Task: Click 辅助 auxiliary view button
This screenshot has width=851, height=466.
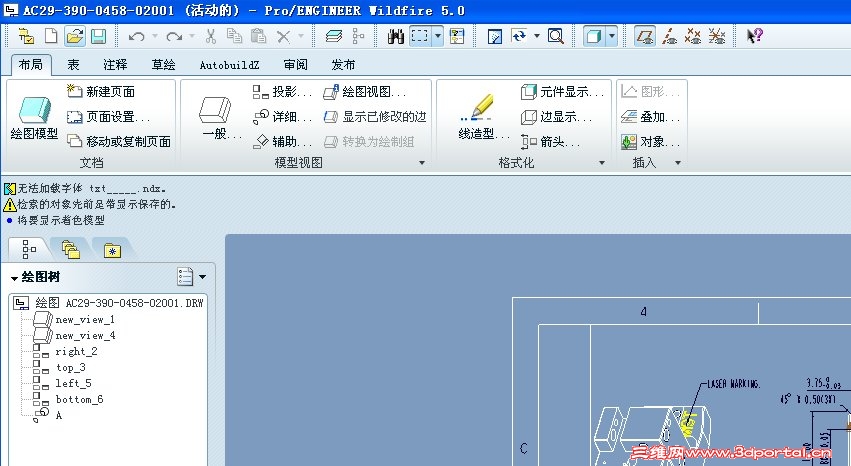Action: (282, 142)
